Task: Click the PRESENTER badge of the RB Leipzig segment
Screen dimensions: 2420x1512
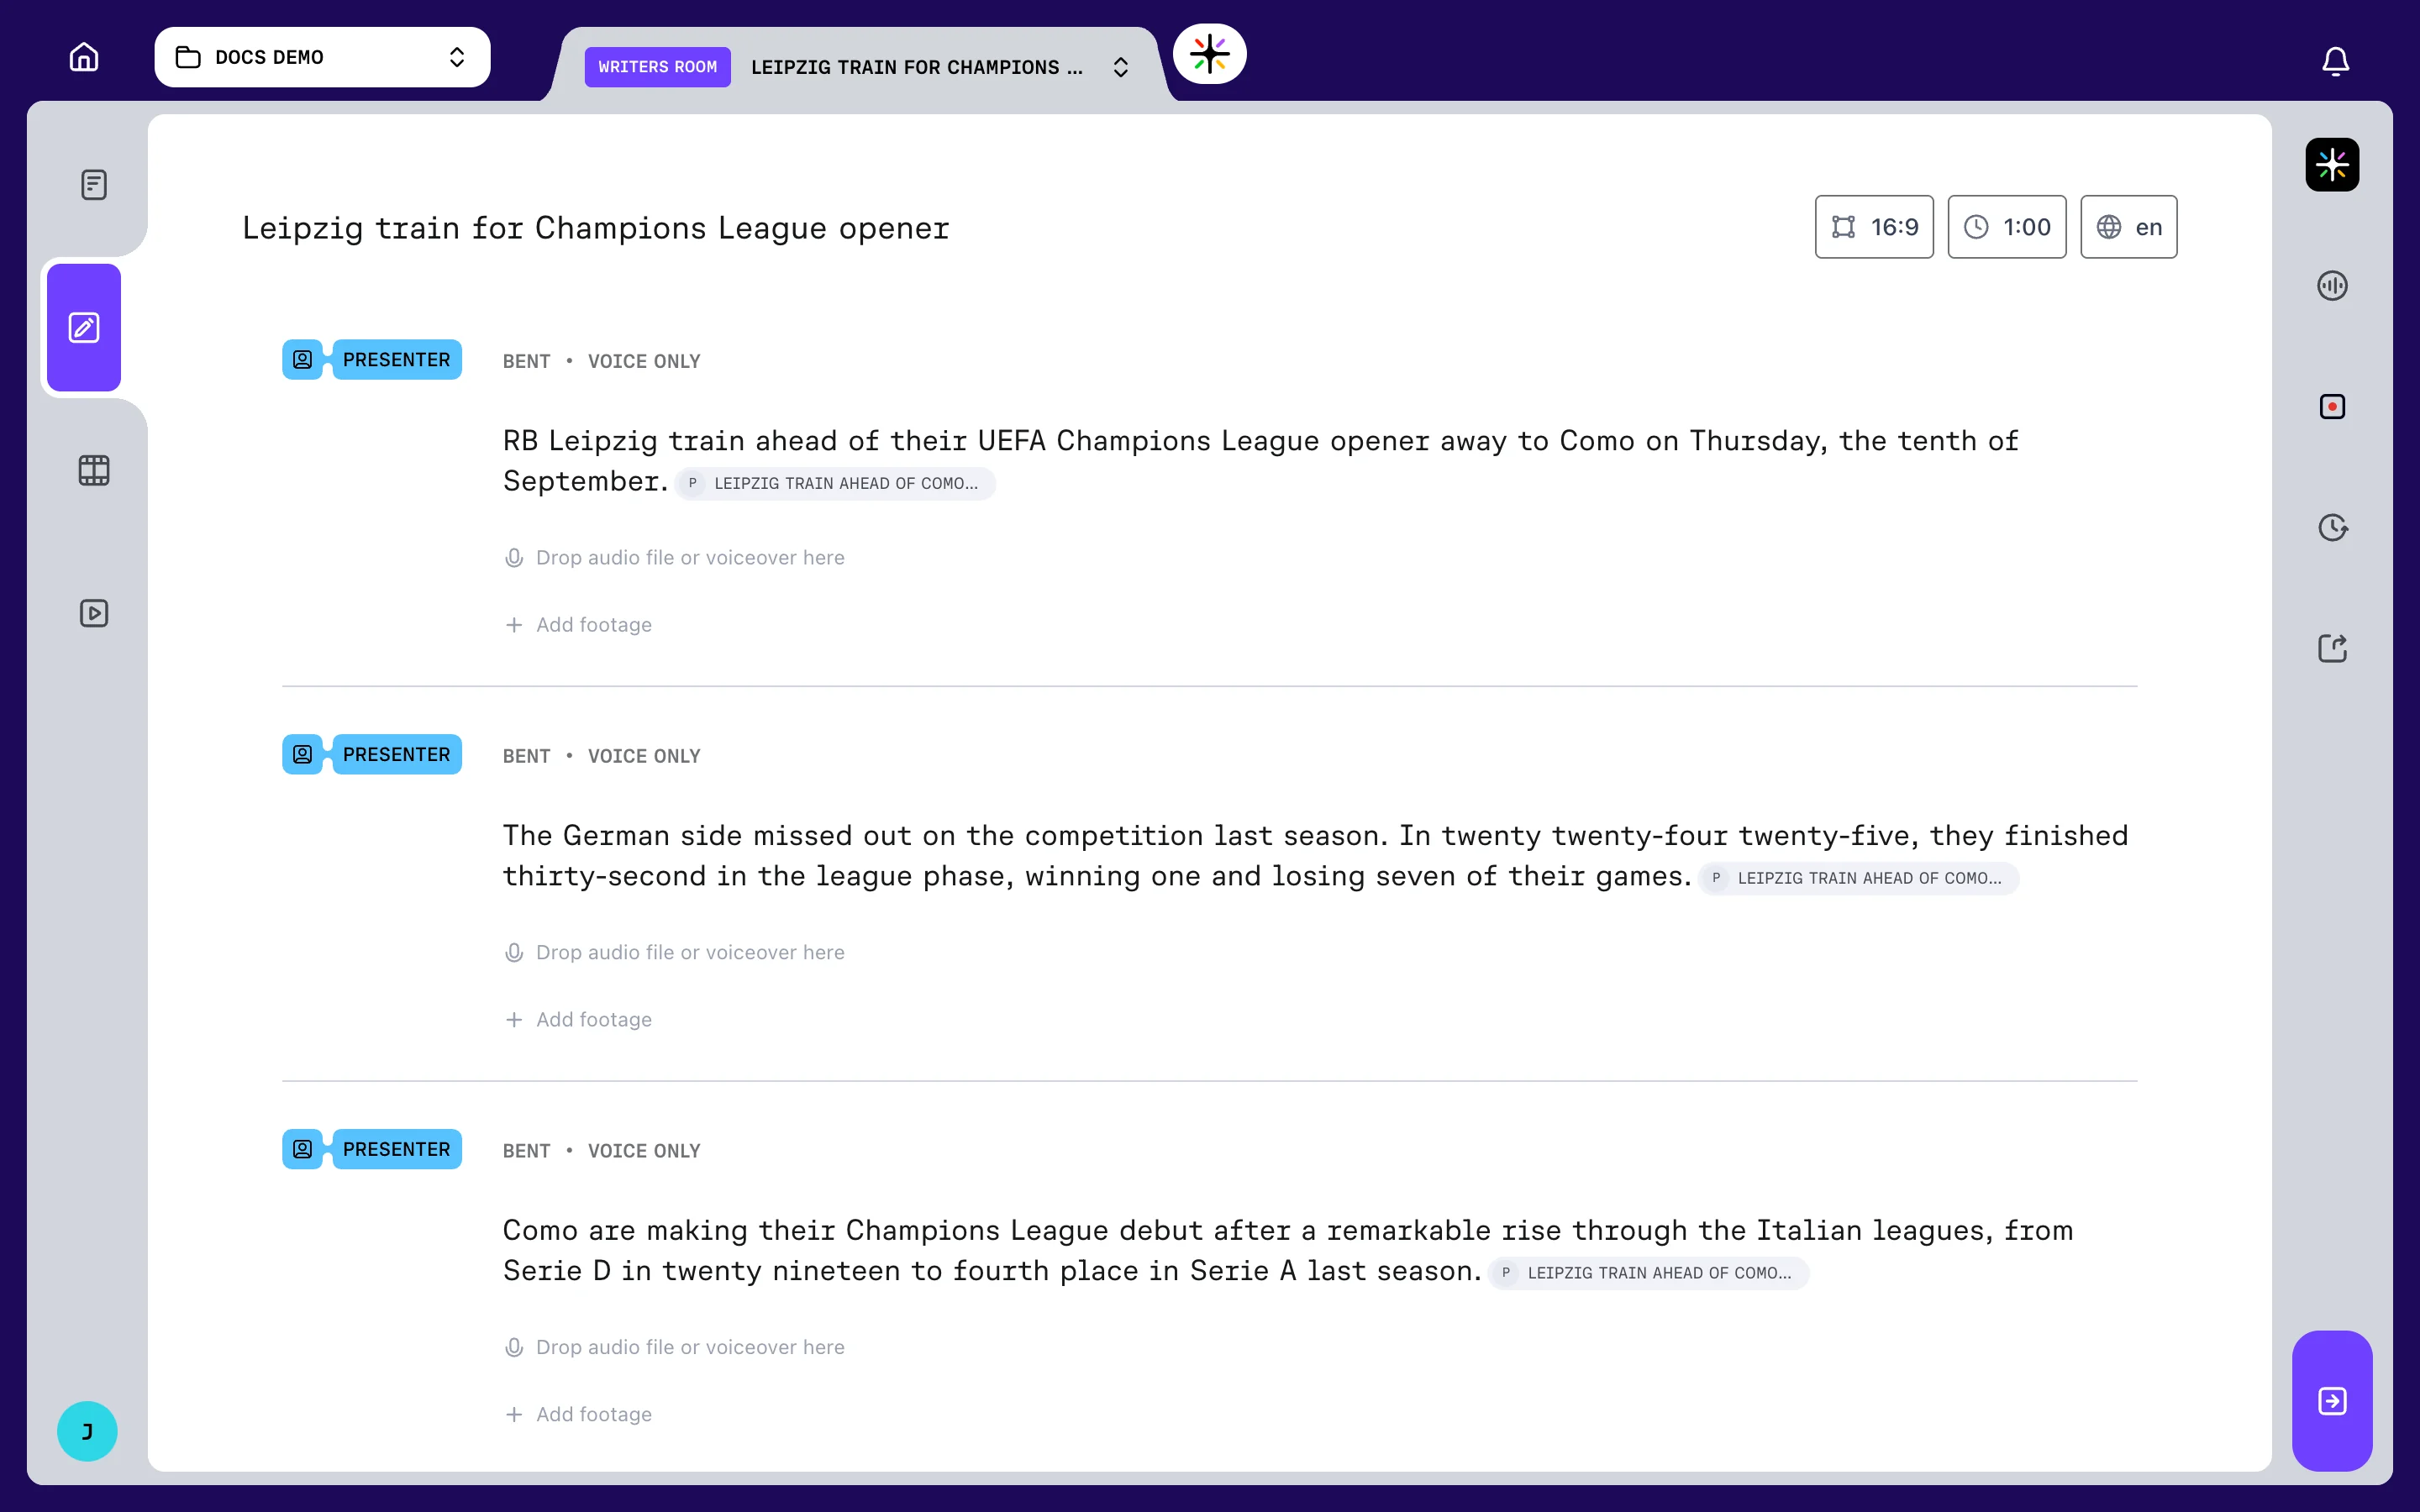Action: click(x=397, y=360)
